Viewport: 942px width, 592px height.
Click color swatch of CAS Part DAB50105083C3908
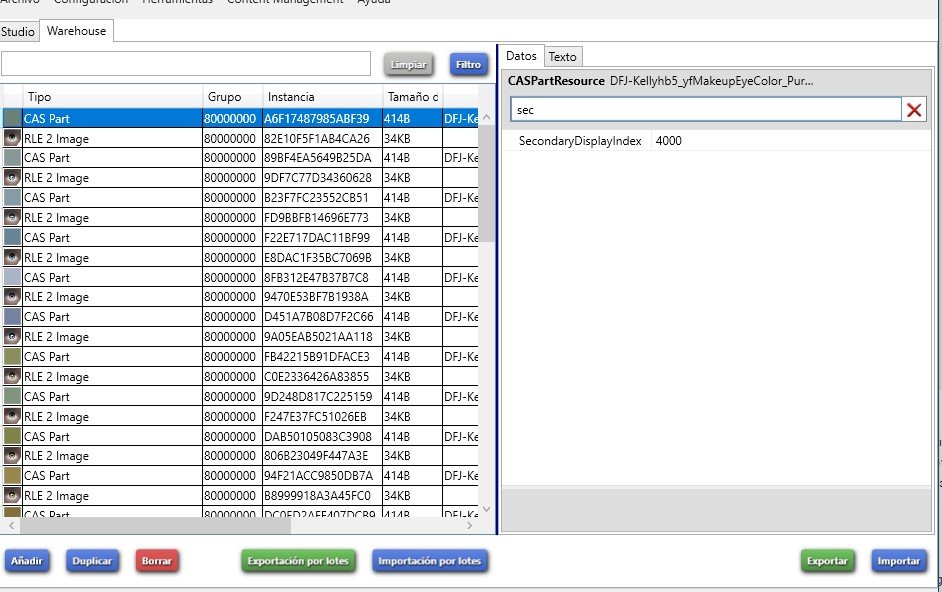(x=12, y=437)
